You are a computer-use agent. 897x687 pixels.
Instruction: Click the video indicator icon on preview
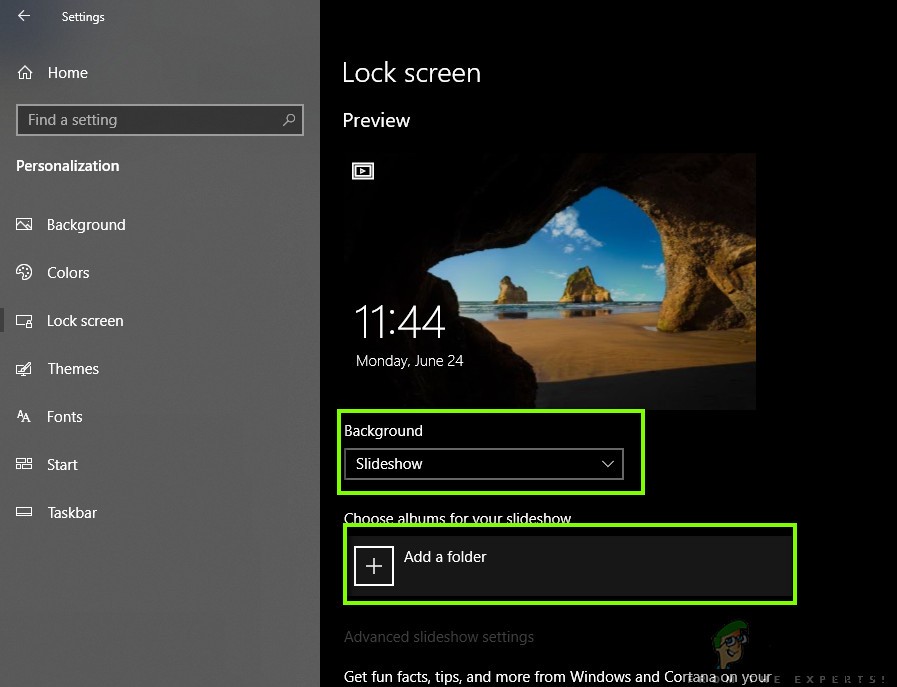363,171
